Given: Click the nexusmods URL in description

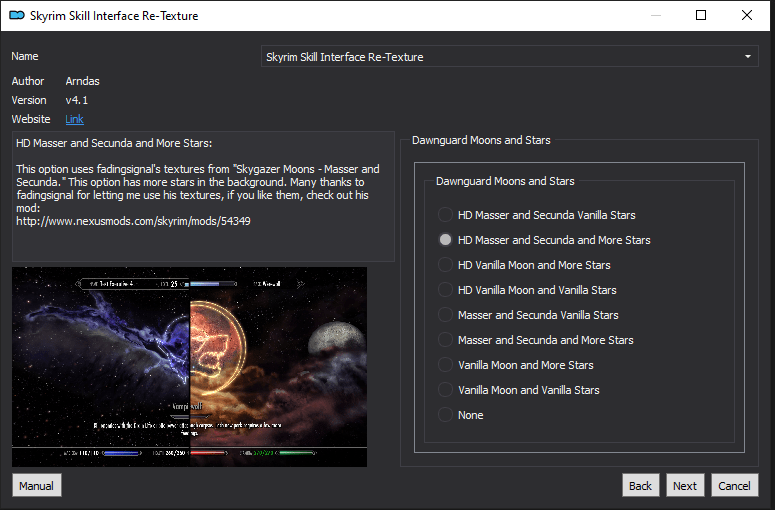Looking at the screenshot, I should (133, 221).
